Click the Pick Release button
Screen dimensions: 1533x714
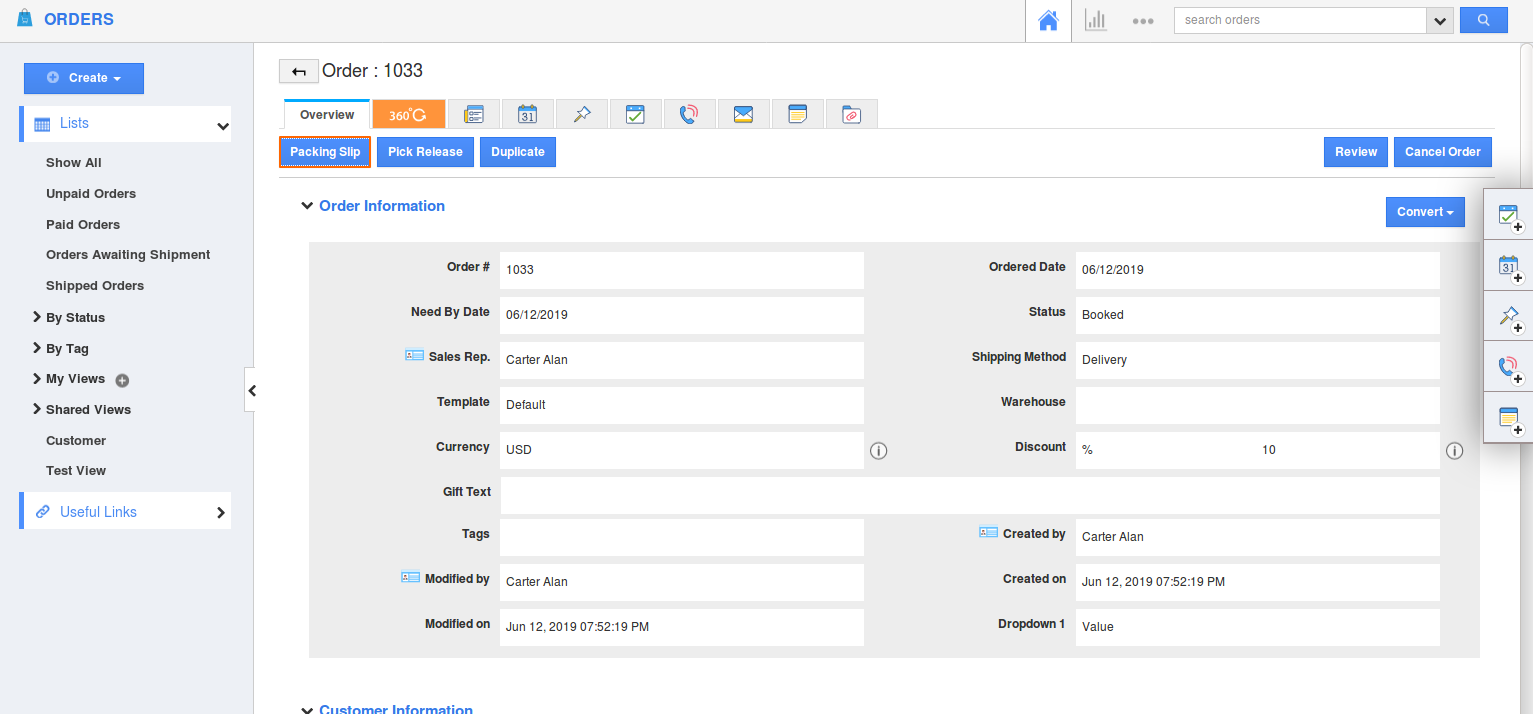(x=425, y=152)
